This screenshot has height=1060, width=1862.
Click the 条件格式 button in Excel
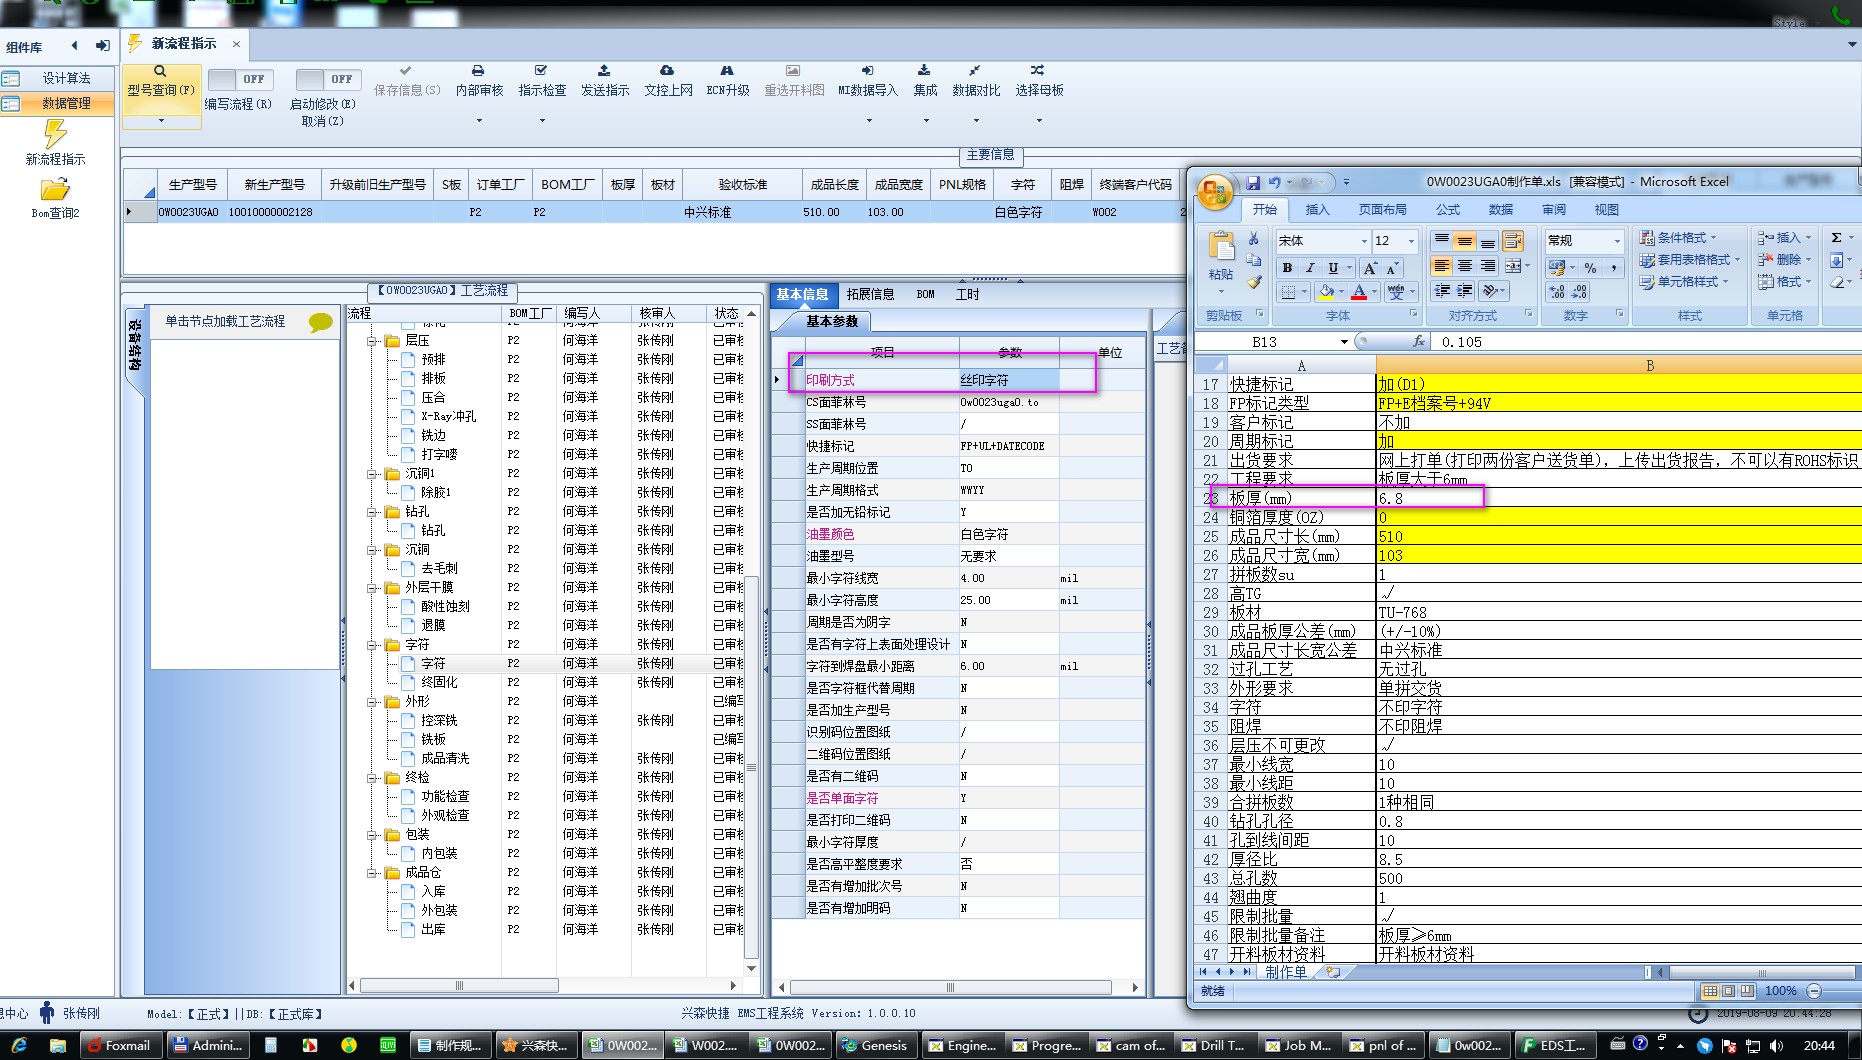click(1678, 238)
